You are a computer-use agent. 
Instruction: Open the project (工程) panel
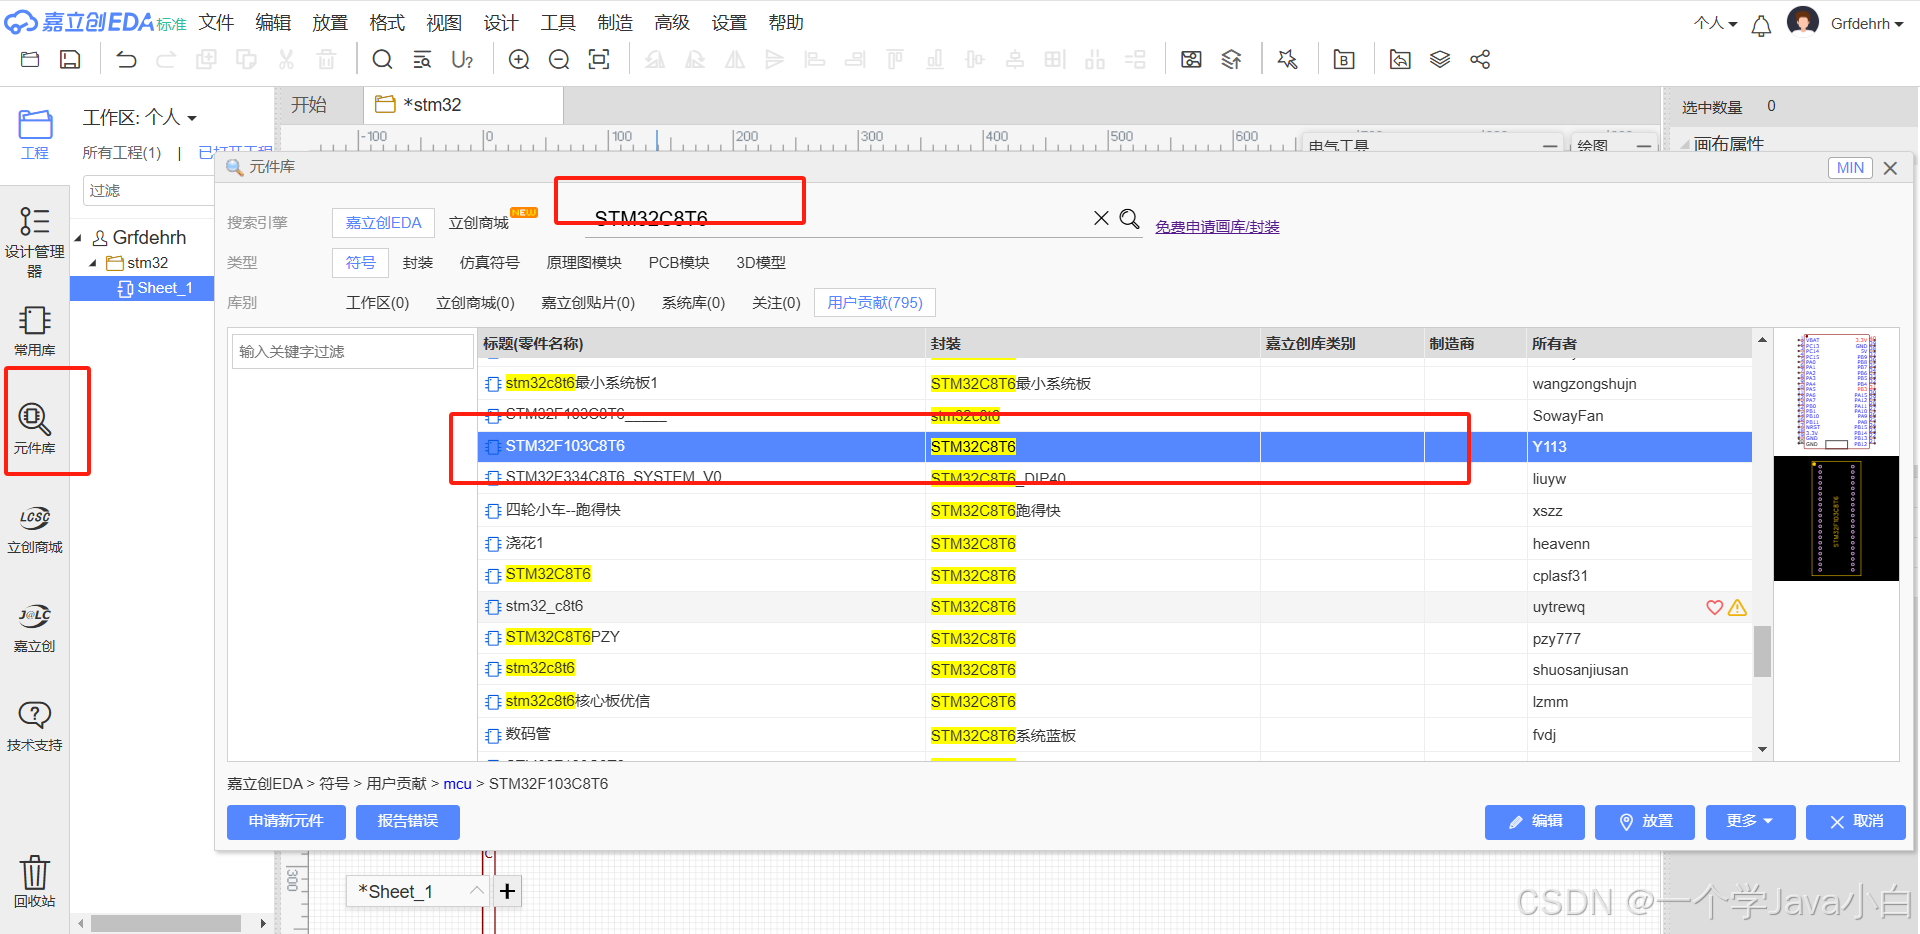click(x=35, y=135)
